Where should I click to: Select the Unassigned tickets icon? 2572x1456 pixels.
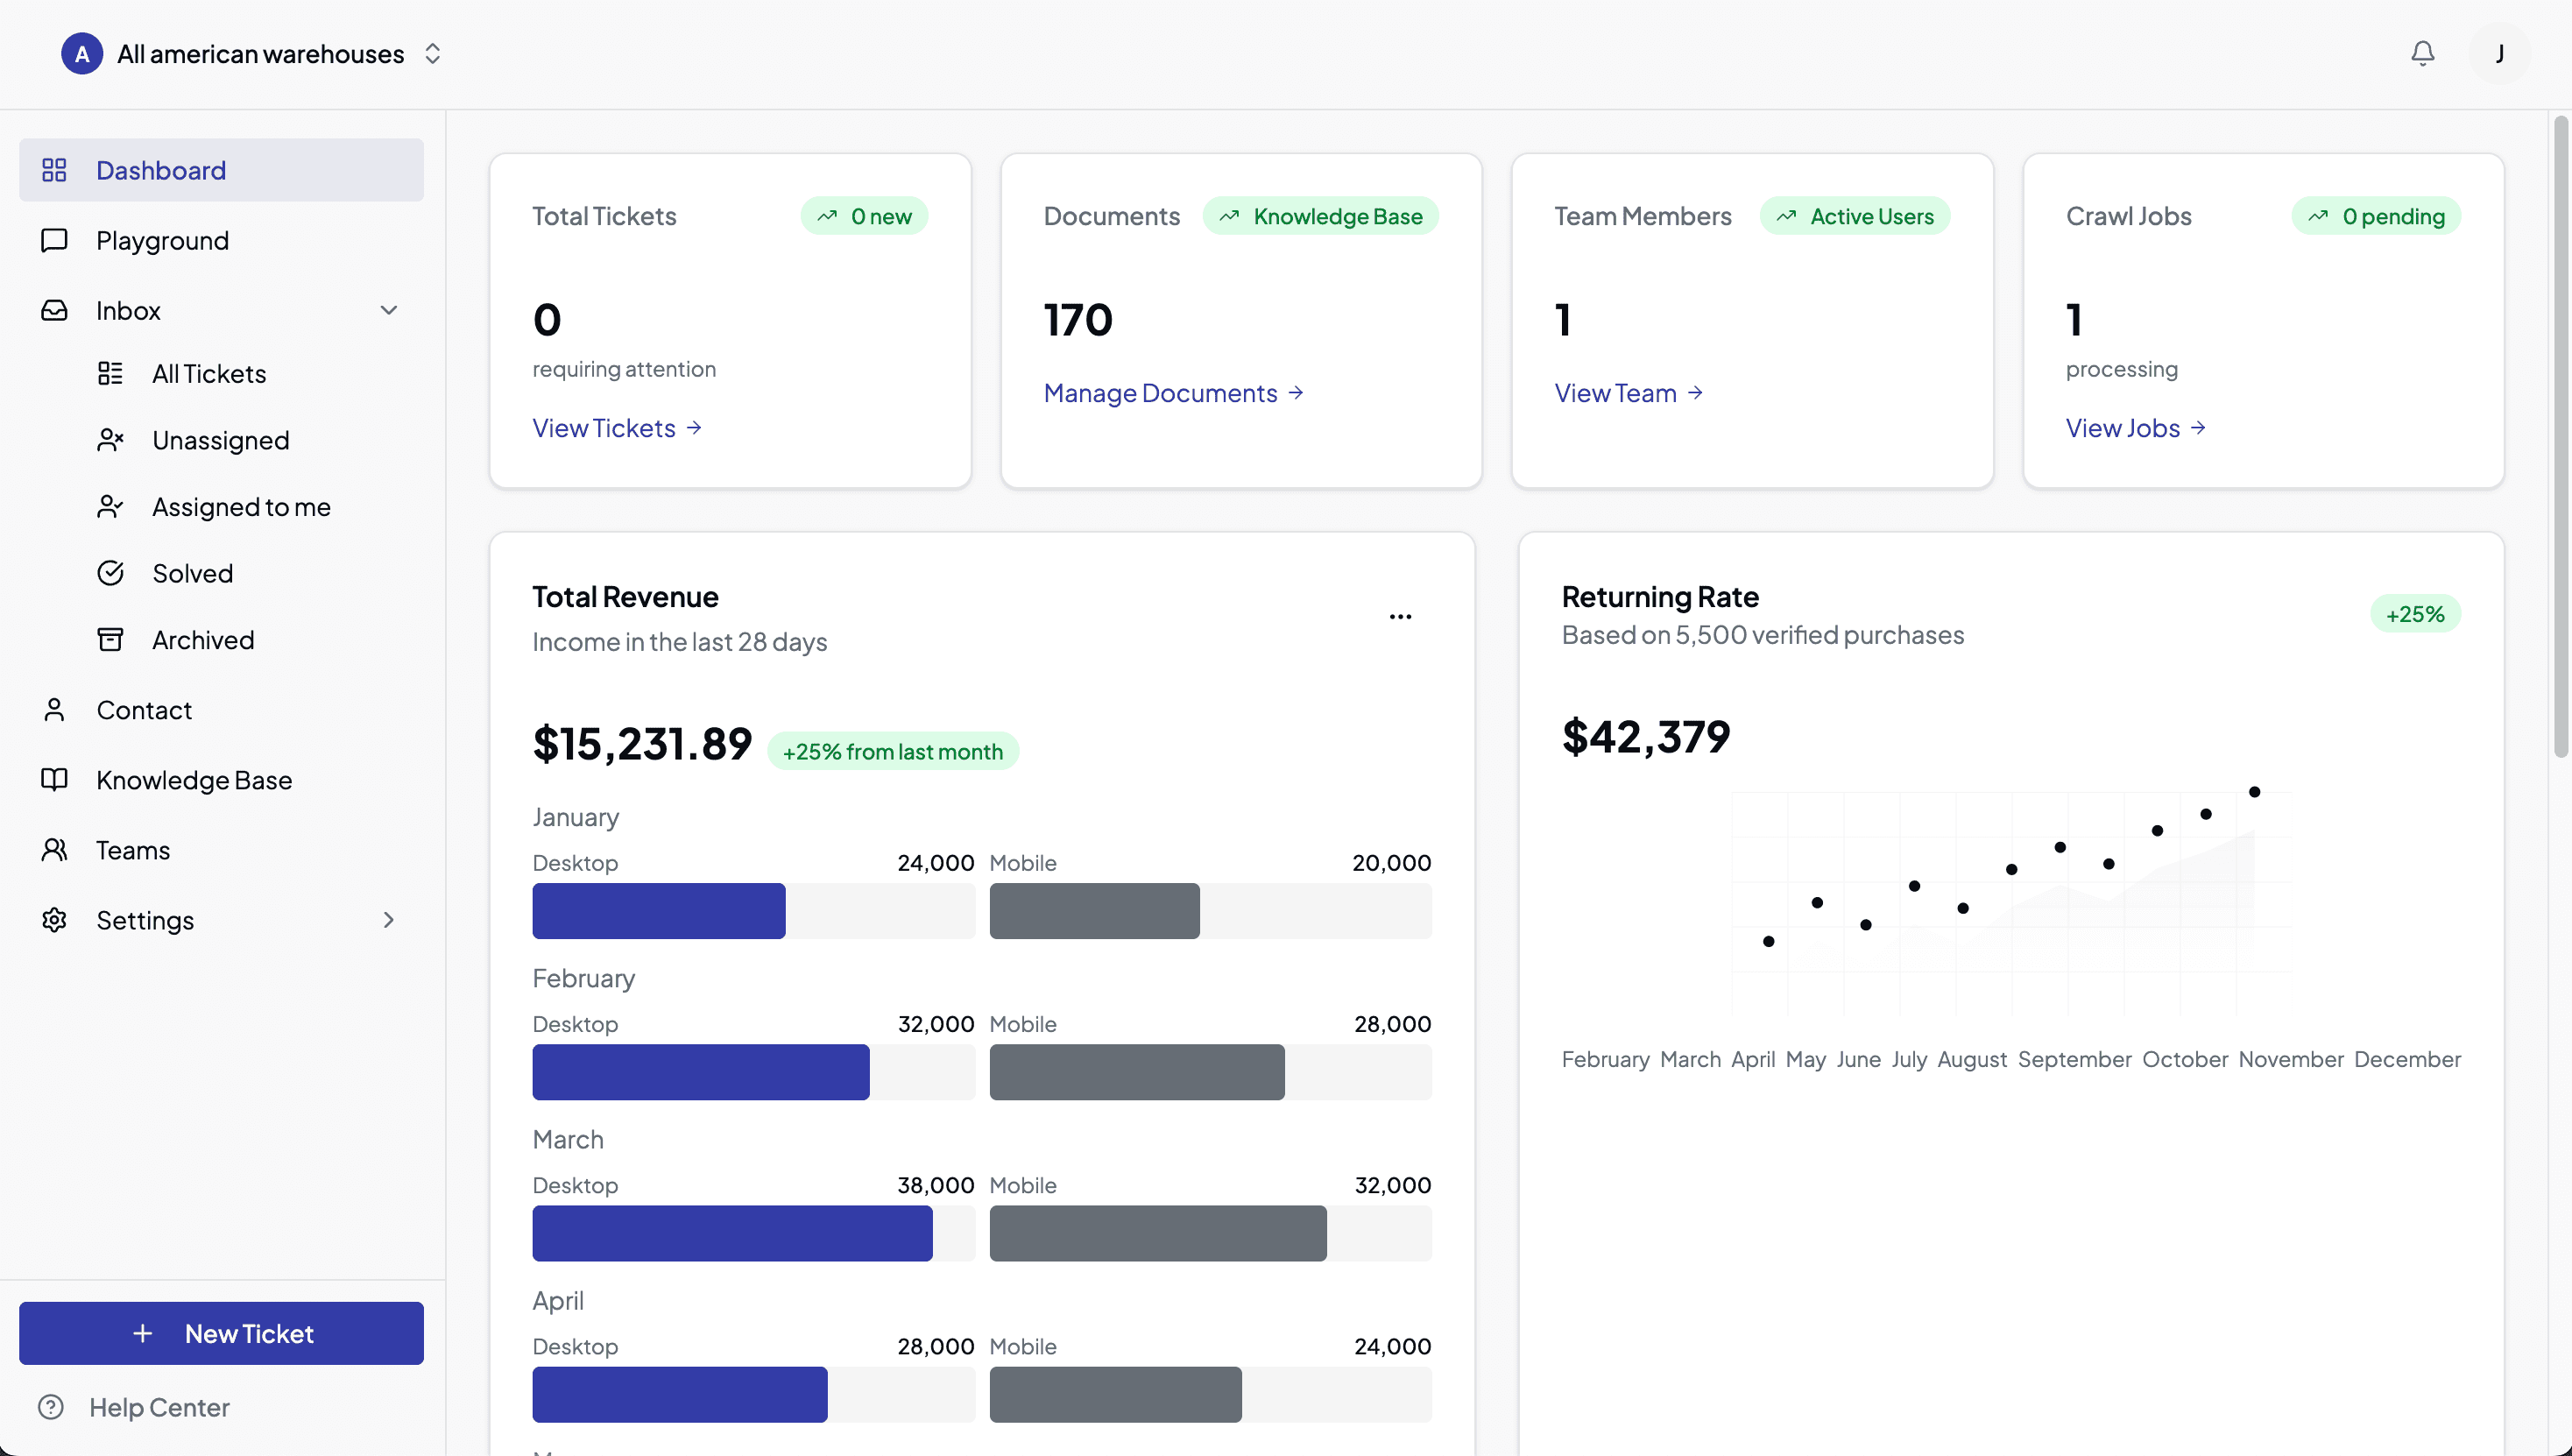pos(110,440)
